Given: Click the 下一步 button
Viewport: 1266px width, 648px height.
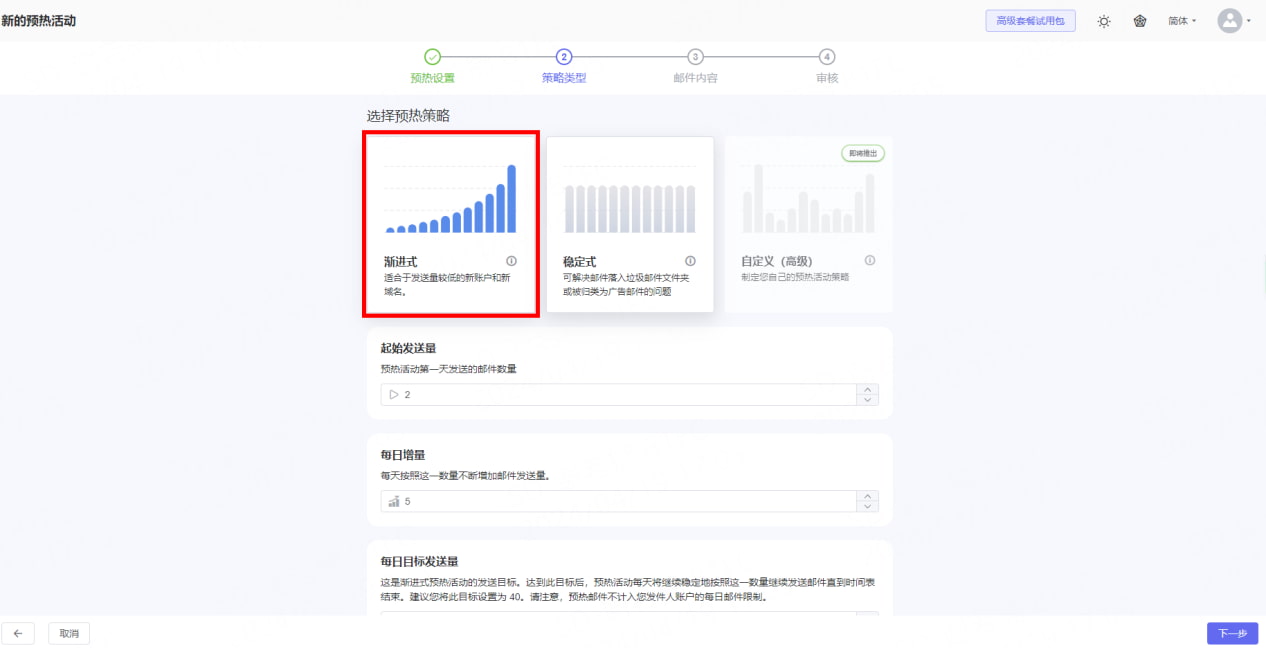Looking at the screenshot, I should click(1231, 633).
